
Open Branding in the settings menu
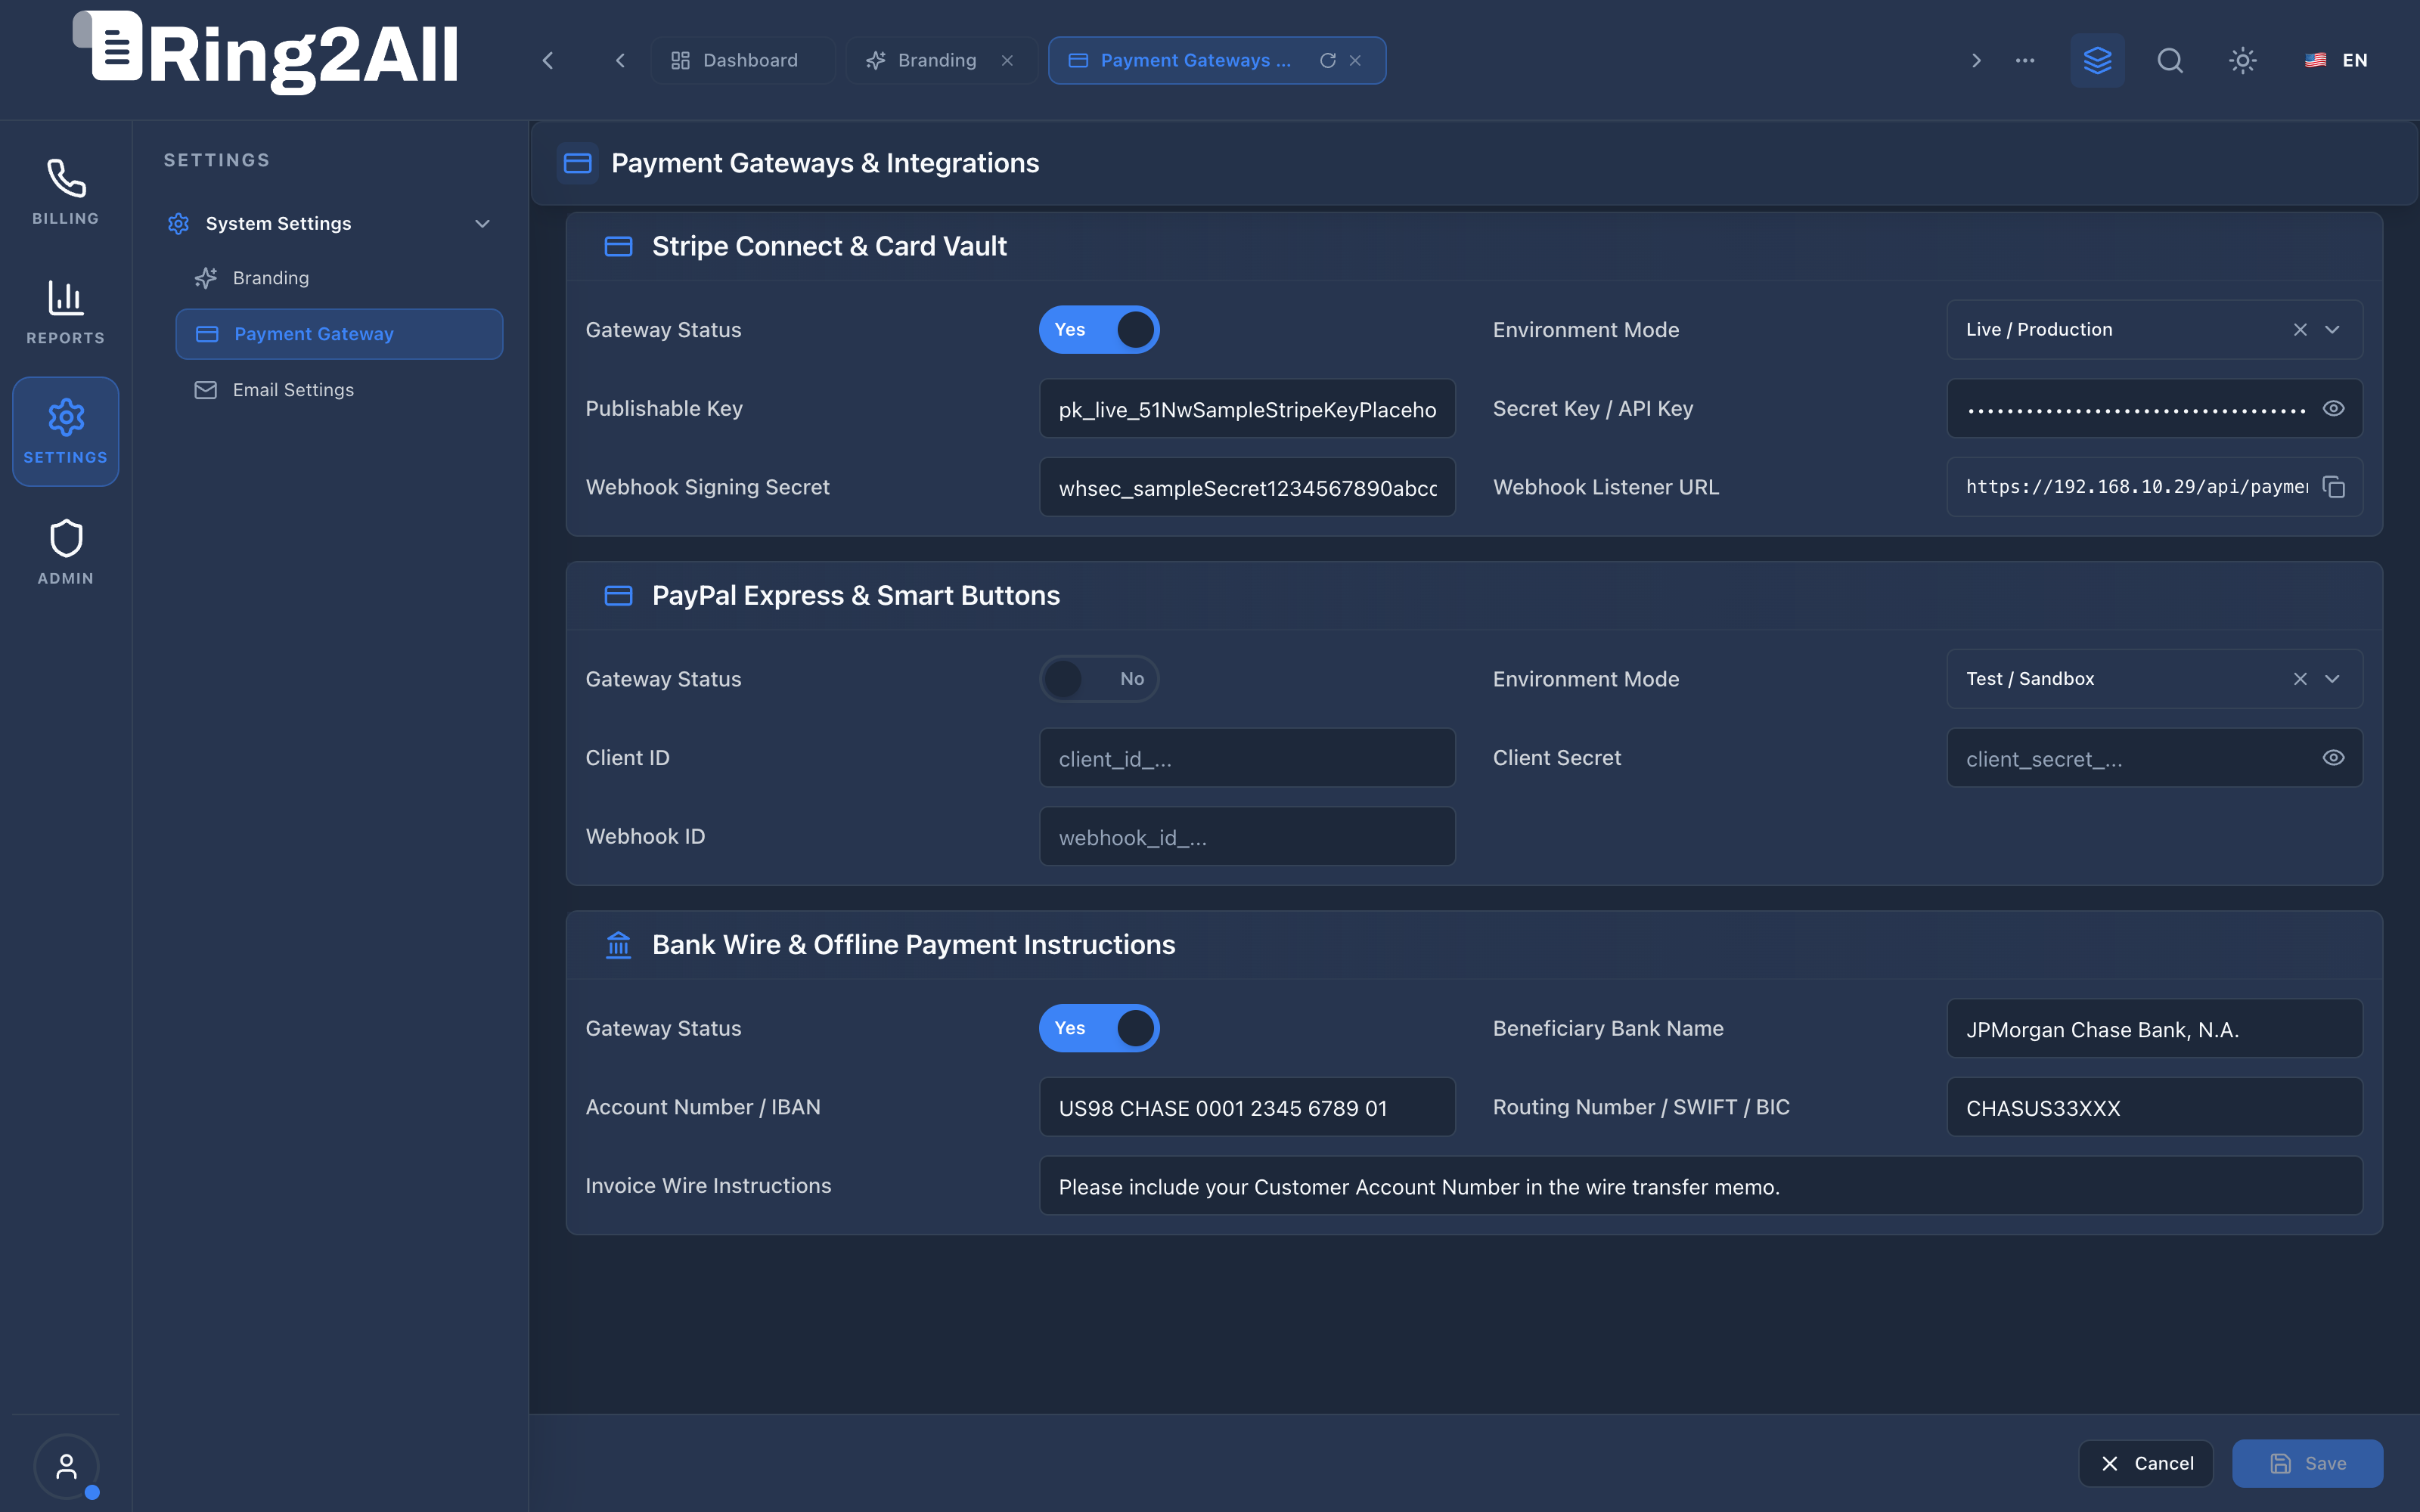click(x=338, y=278)
